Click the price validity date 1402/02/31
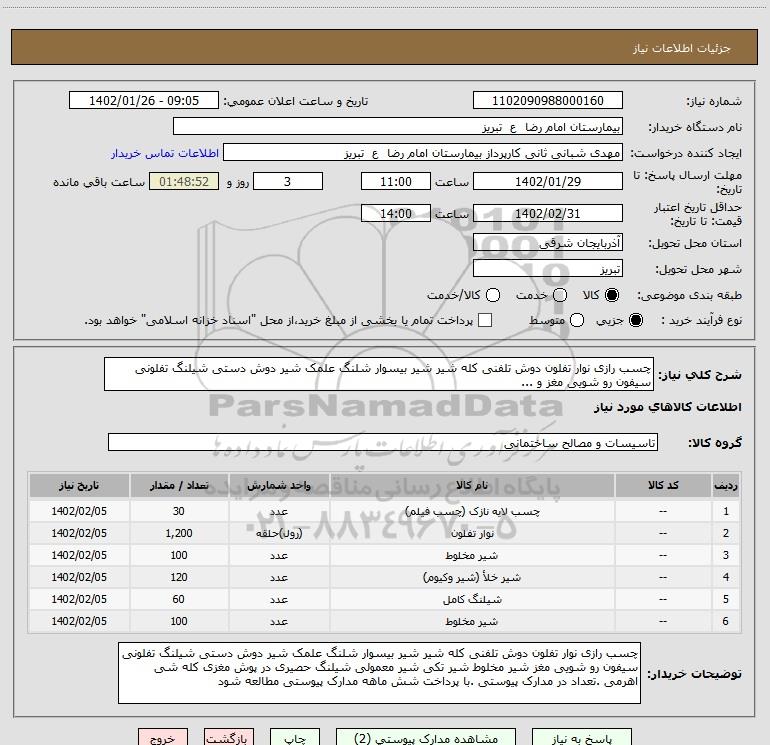 tap(548, 213)
